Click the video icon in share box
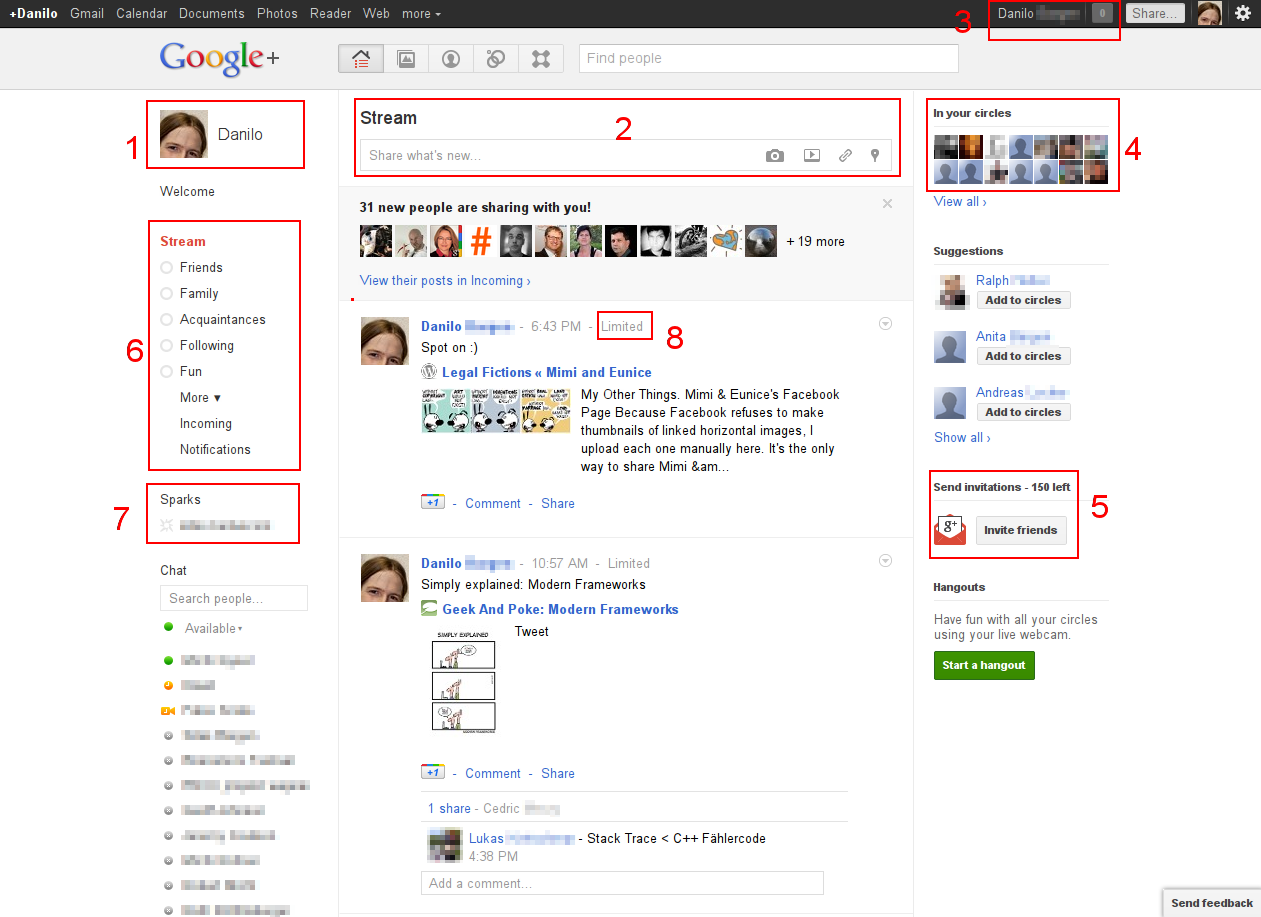 (812, 155)
